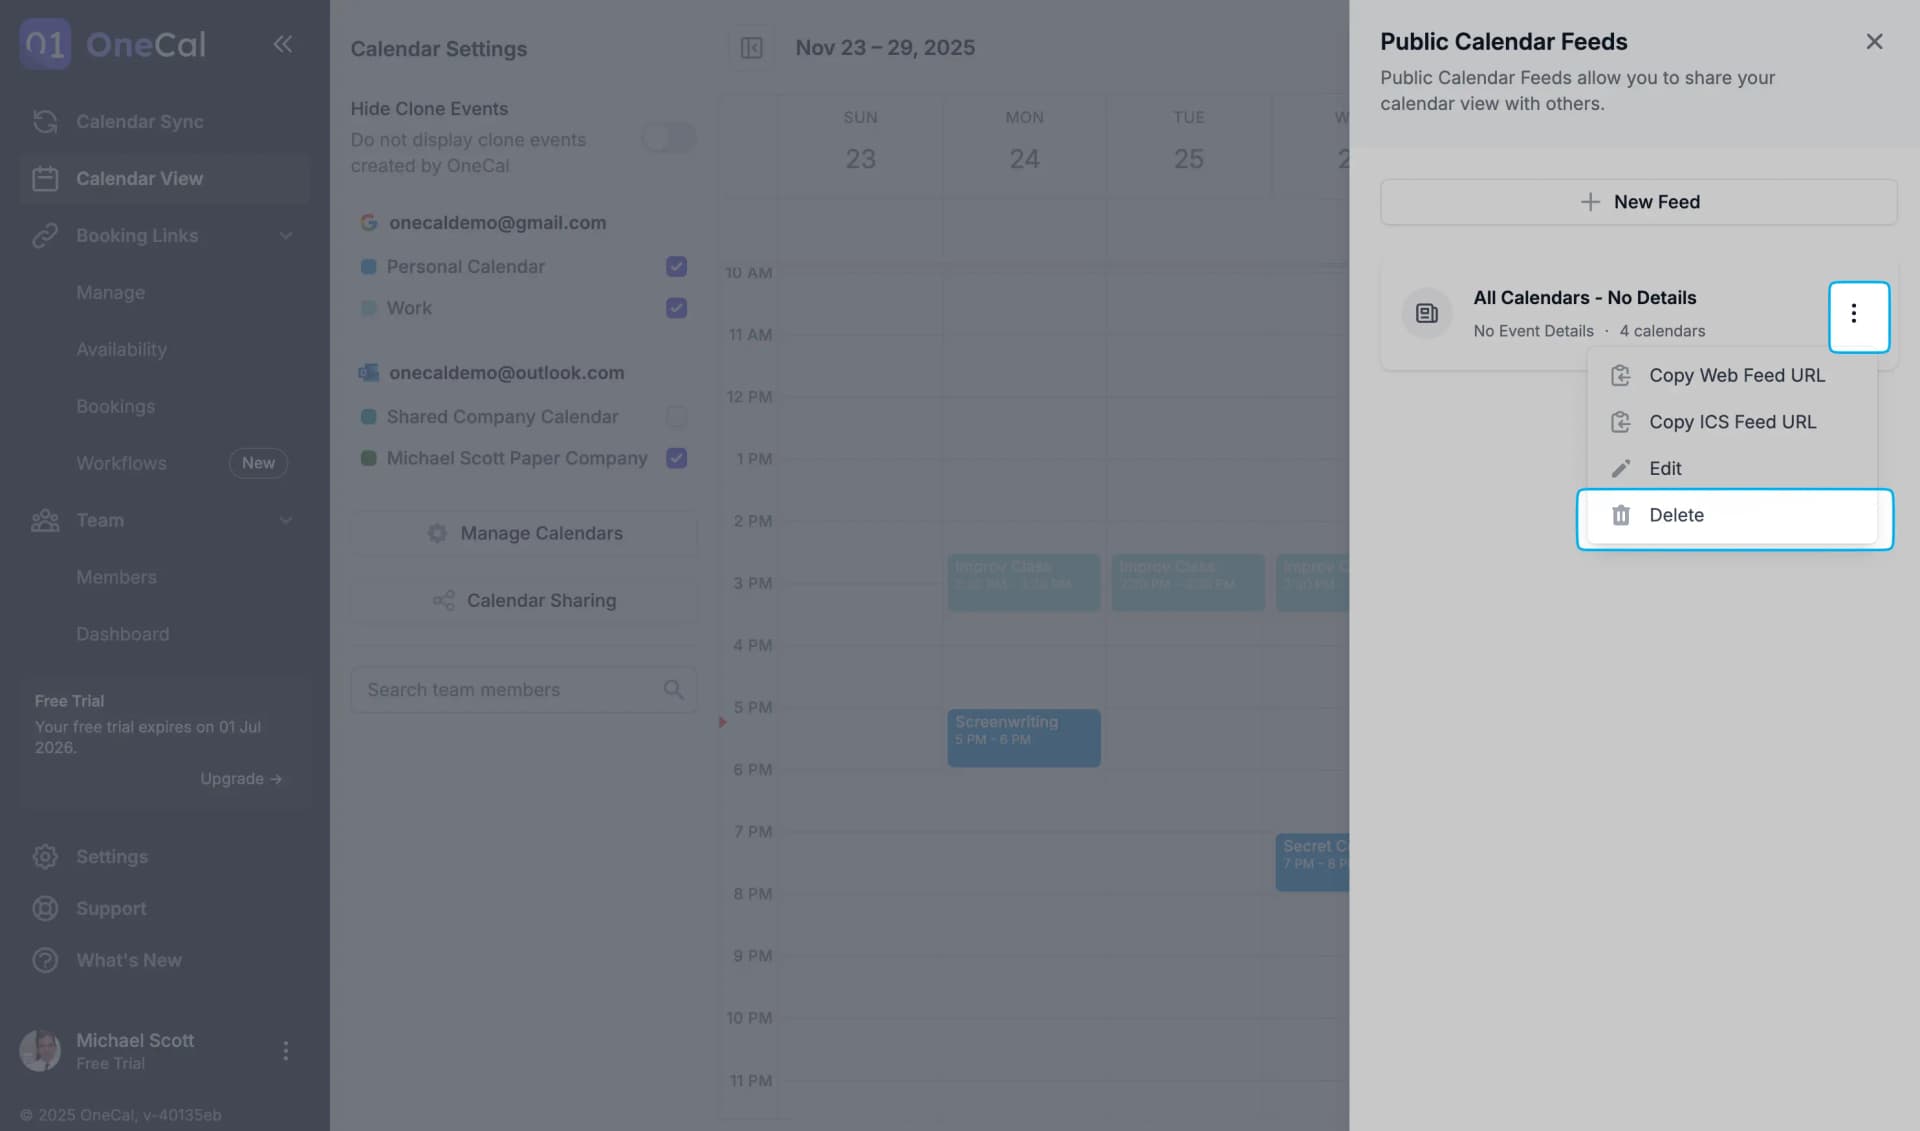Collapse the sidebar with the chevron arrows
This screenshot has width=1920, height=1131.
tap(283, 44)
